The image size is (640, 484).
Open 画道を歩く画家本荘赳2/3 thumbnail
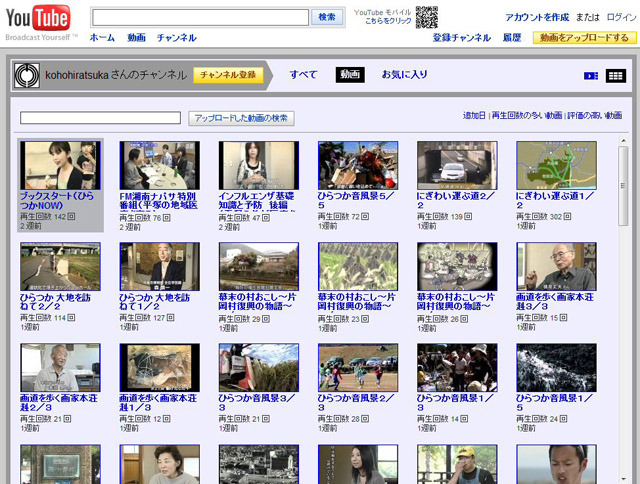(x=60, y=368)
